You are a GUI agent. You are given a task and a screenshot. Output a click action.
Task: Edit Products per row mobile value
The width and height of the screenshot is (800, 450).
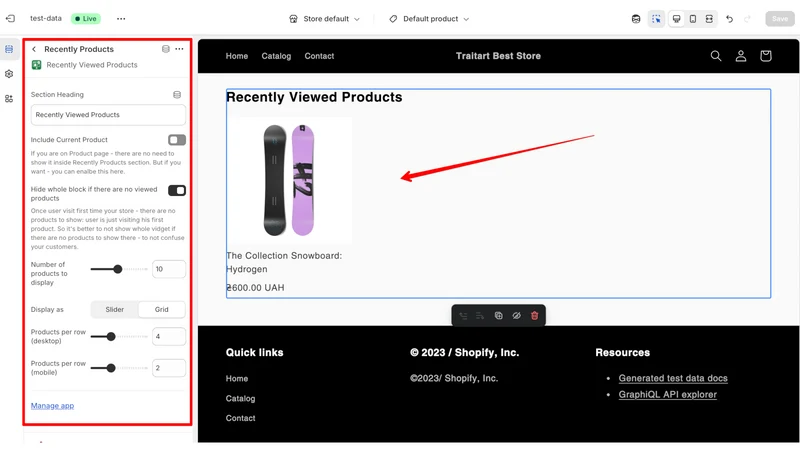pyautogui.click(x=169, y=368)
